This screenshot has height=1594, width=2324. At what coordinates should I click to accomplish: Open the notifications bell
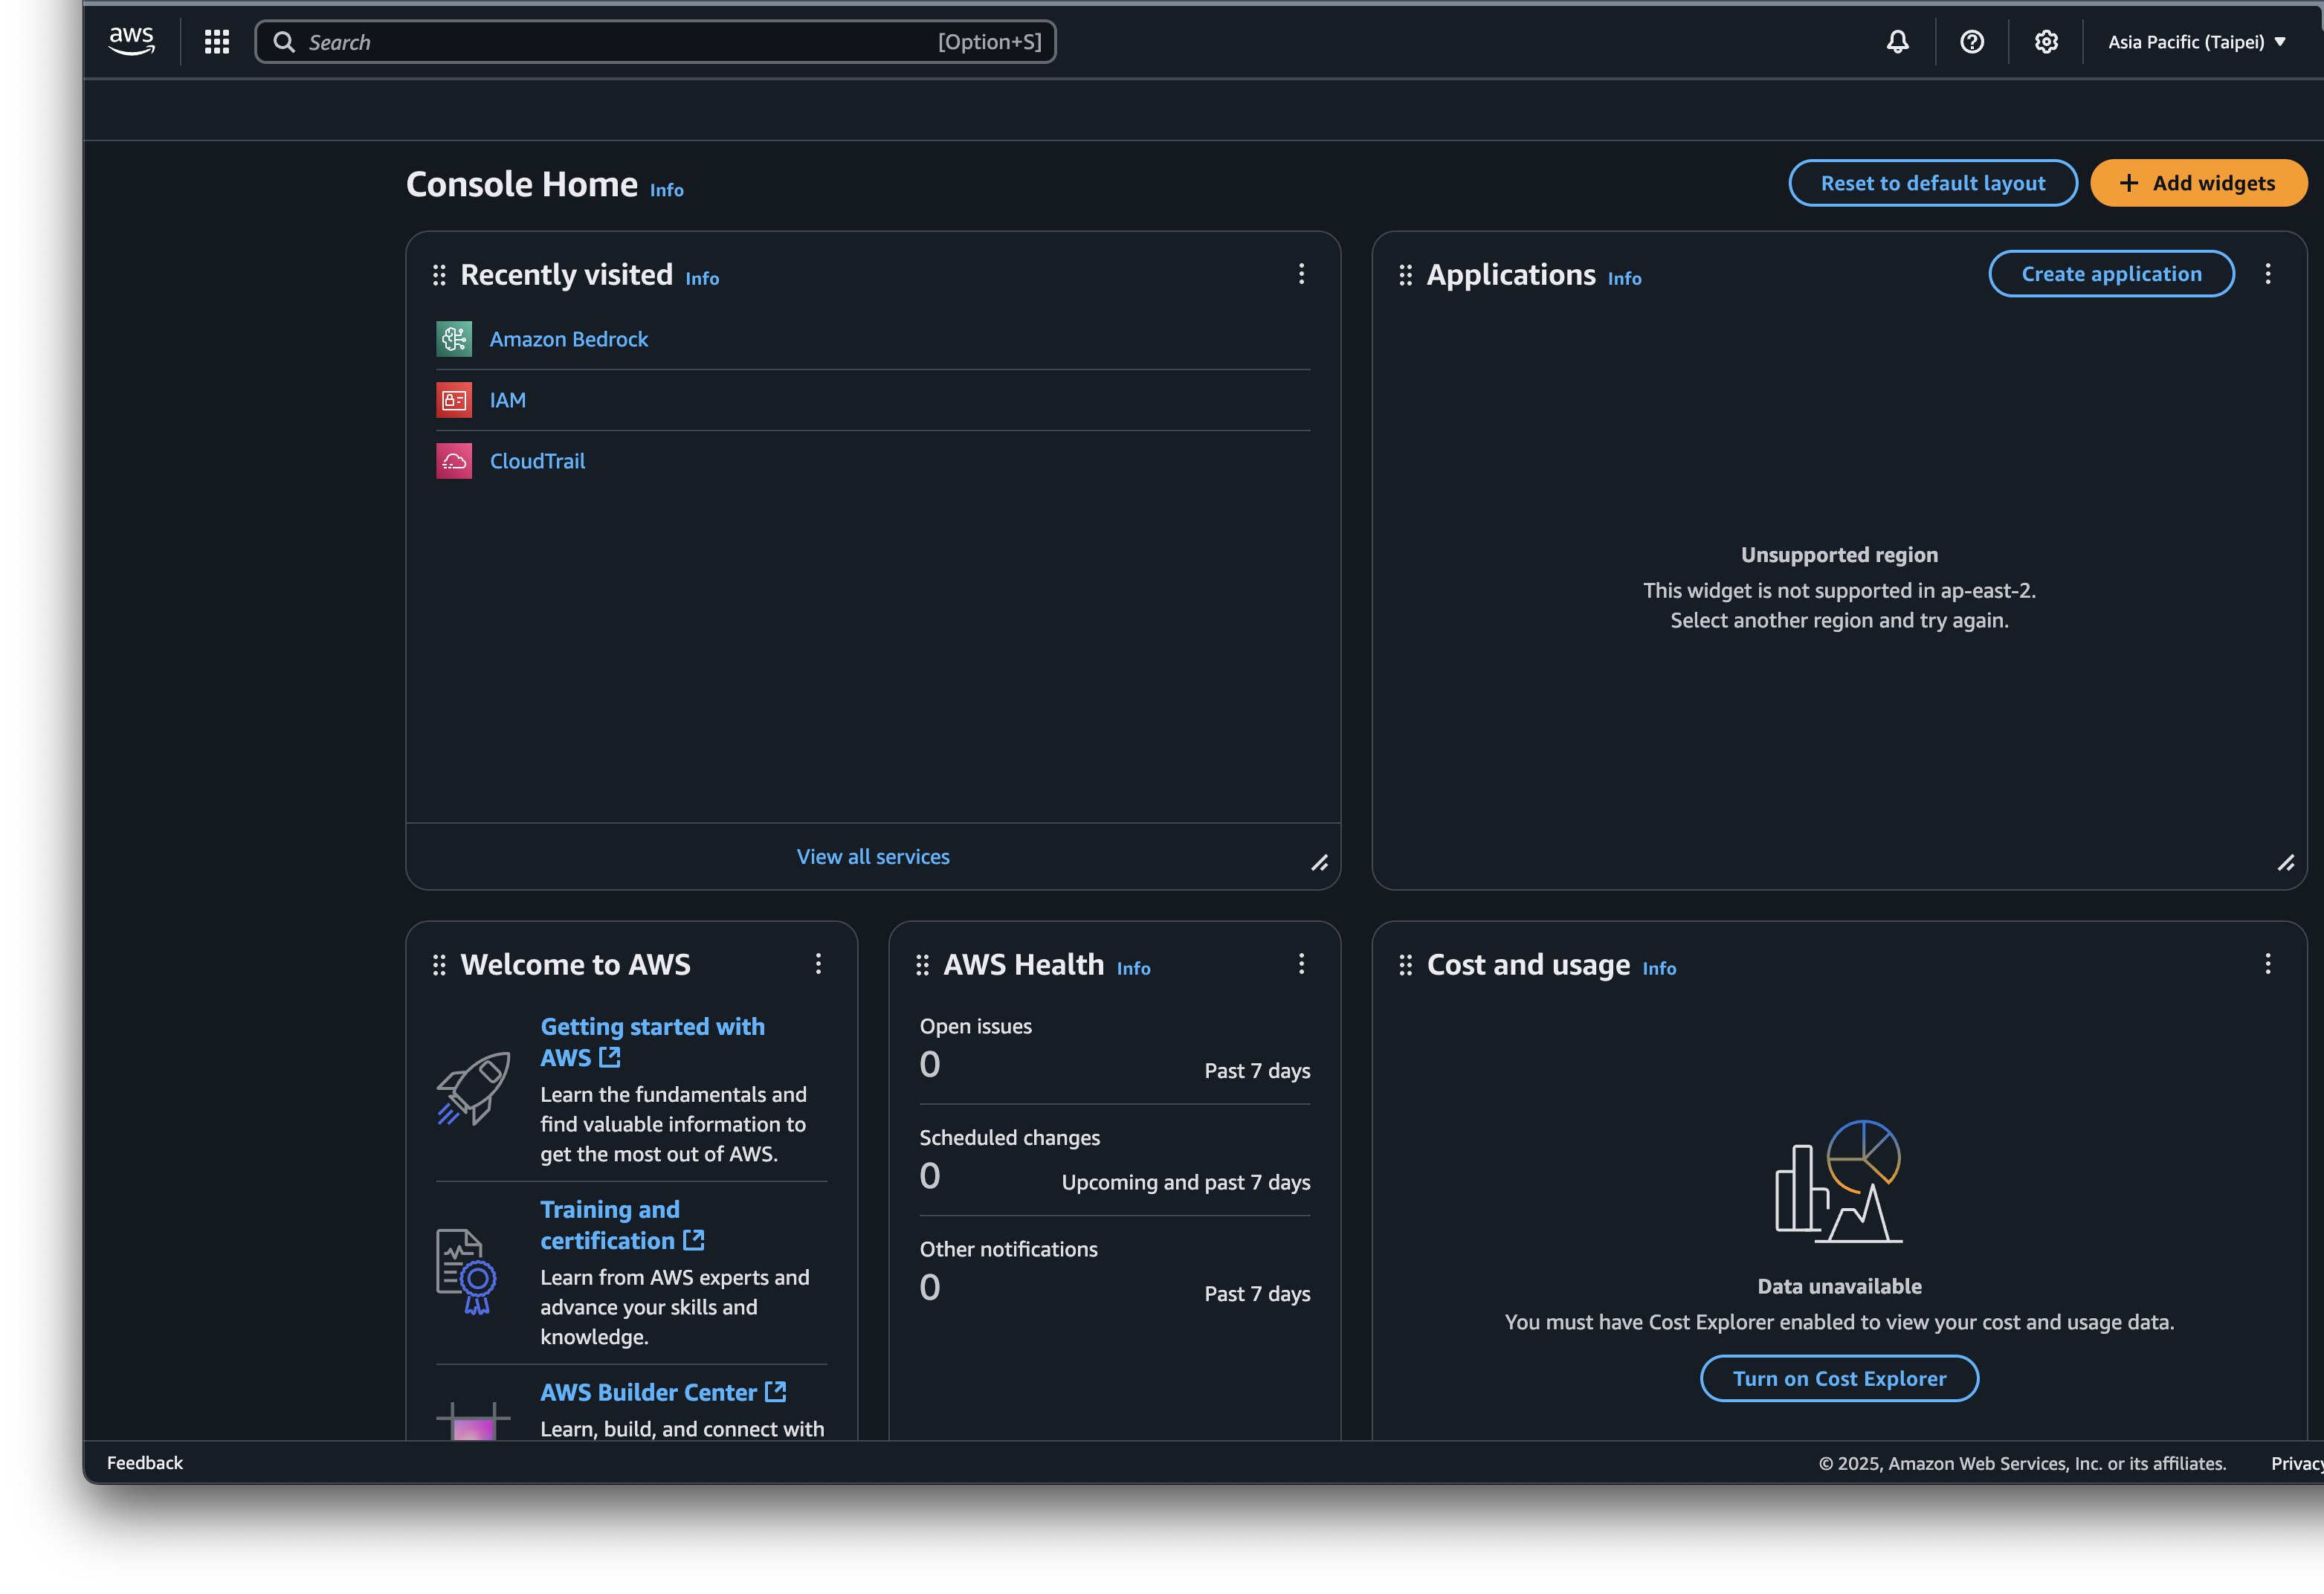[x=1897, y=42]
